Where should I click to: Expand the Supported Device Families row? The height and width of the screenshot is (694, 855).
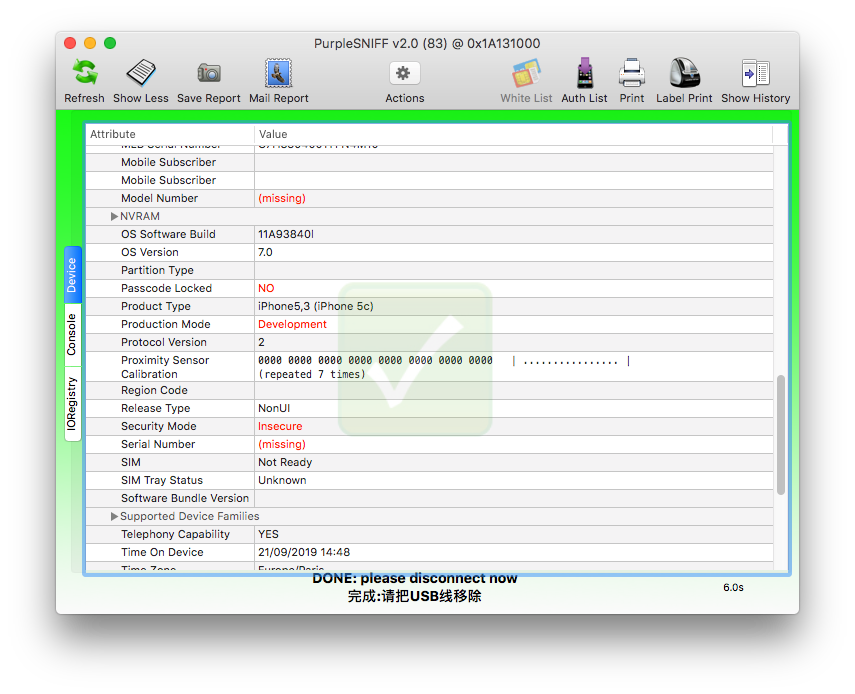[x=114, y=516]
